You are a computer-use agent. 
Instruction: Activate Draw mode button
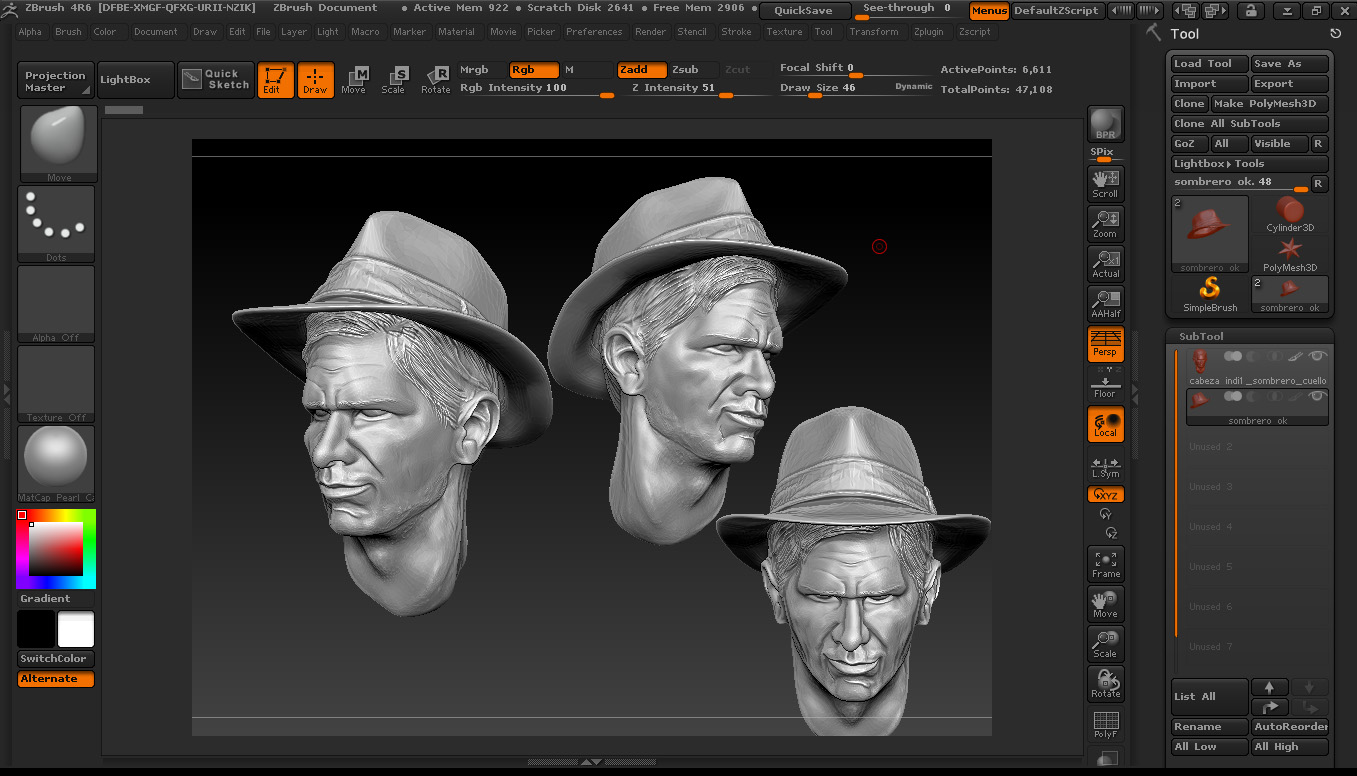(x=315, y=80)
